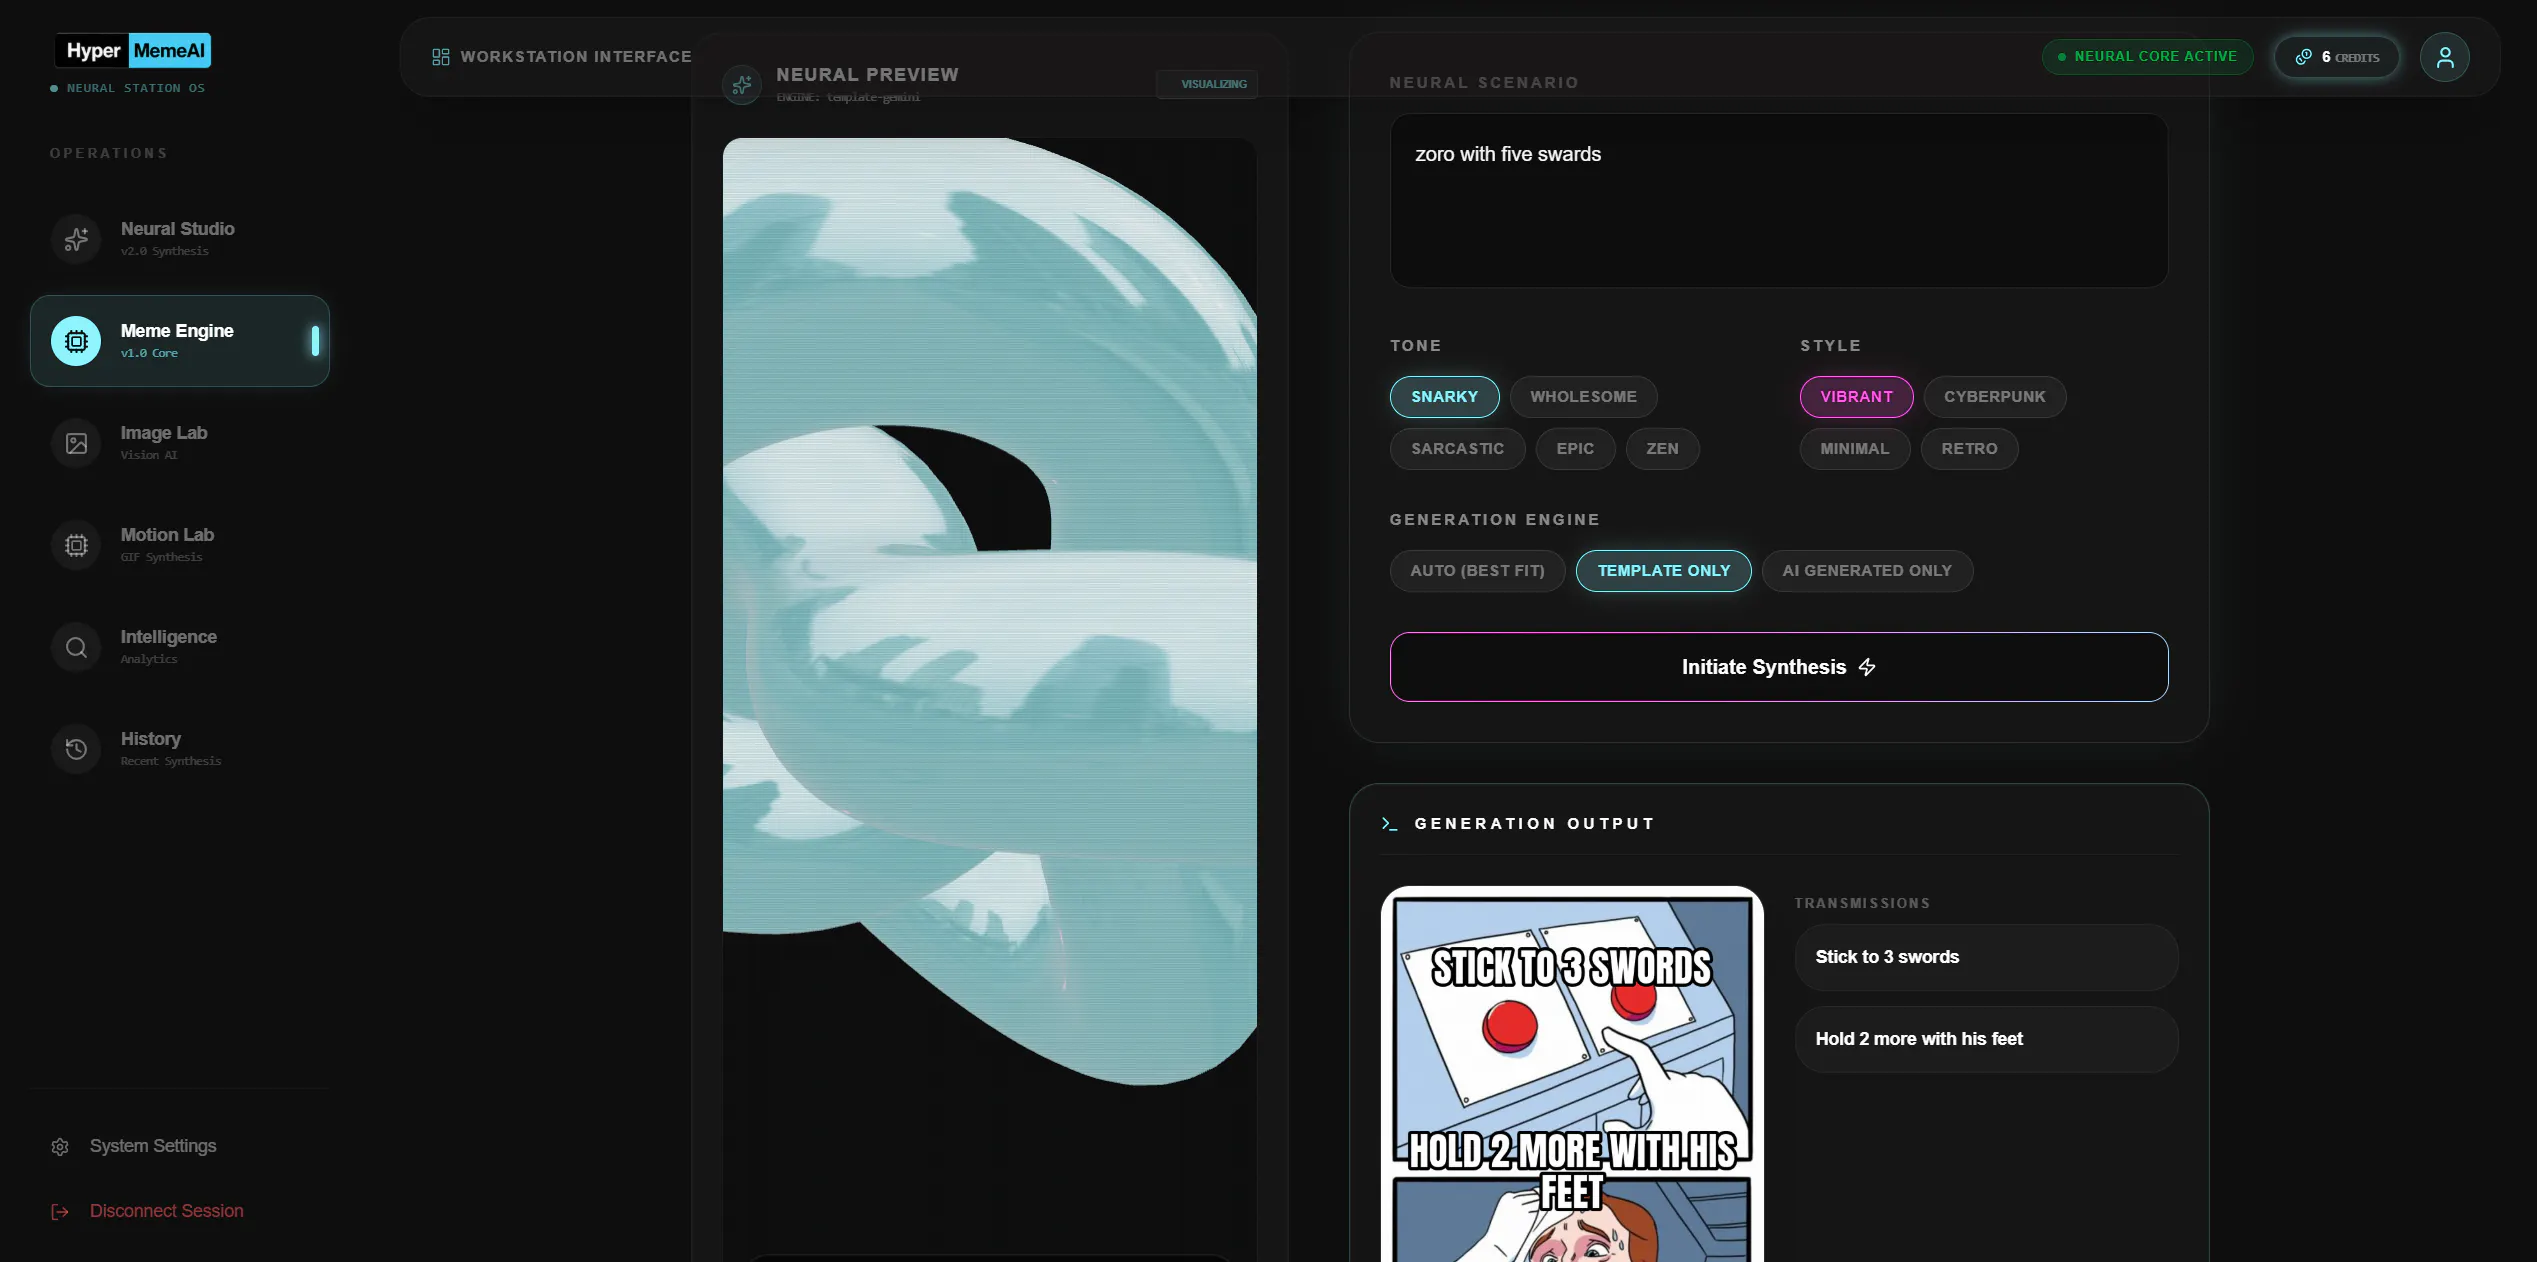Viewport: 2537px width, 1262px height.
Task: Select 'Stick to 3 swords' transmission
Action: (1986, 958)
